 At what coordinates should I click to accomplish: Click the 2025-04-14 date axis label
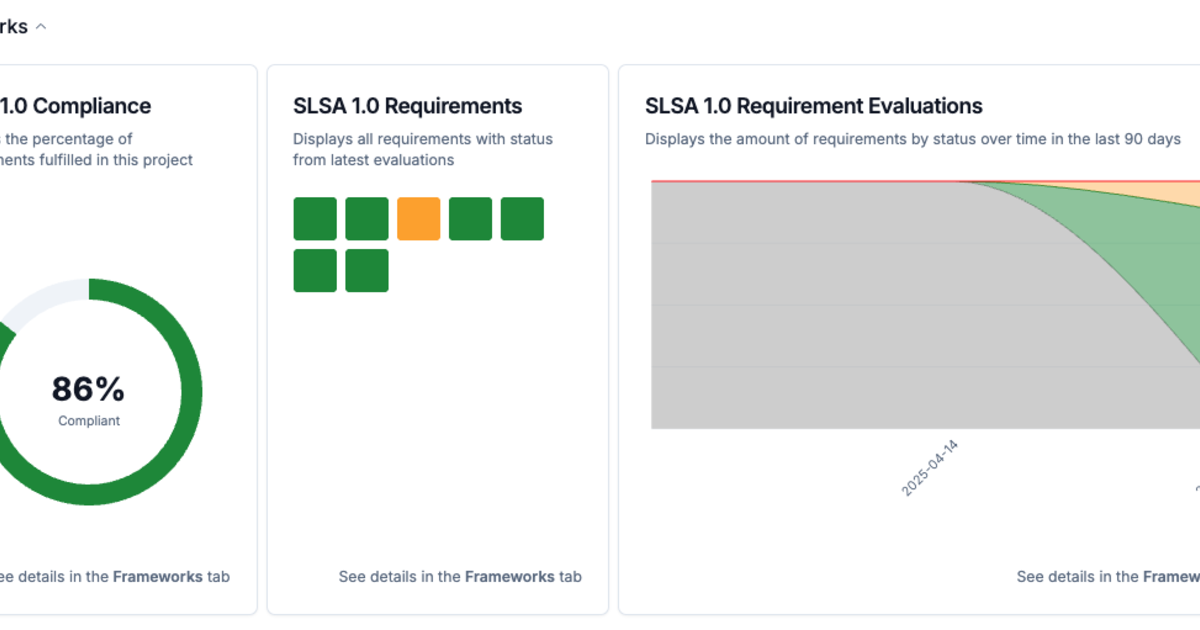tap(930, 467)
